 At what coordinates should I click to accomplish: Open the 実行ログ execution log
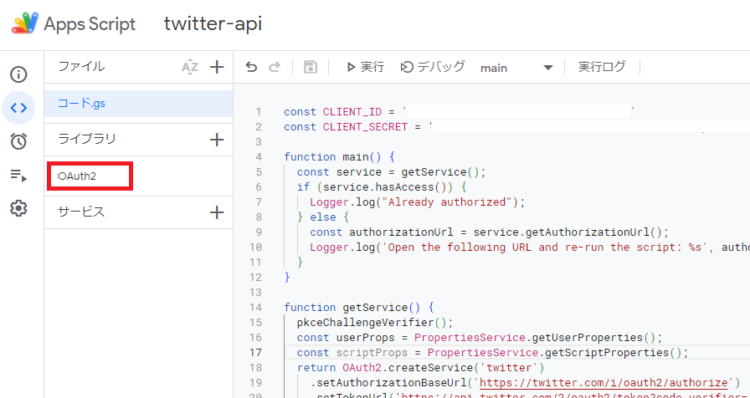(602, 67)
